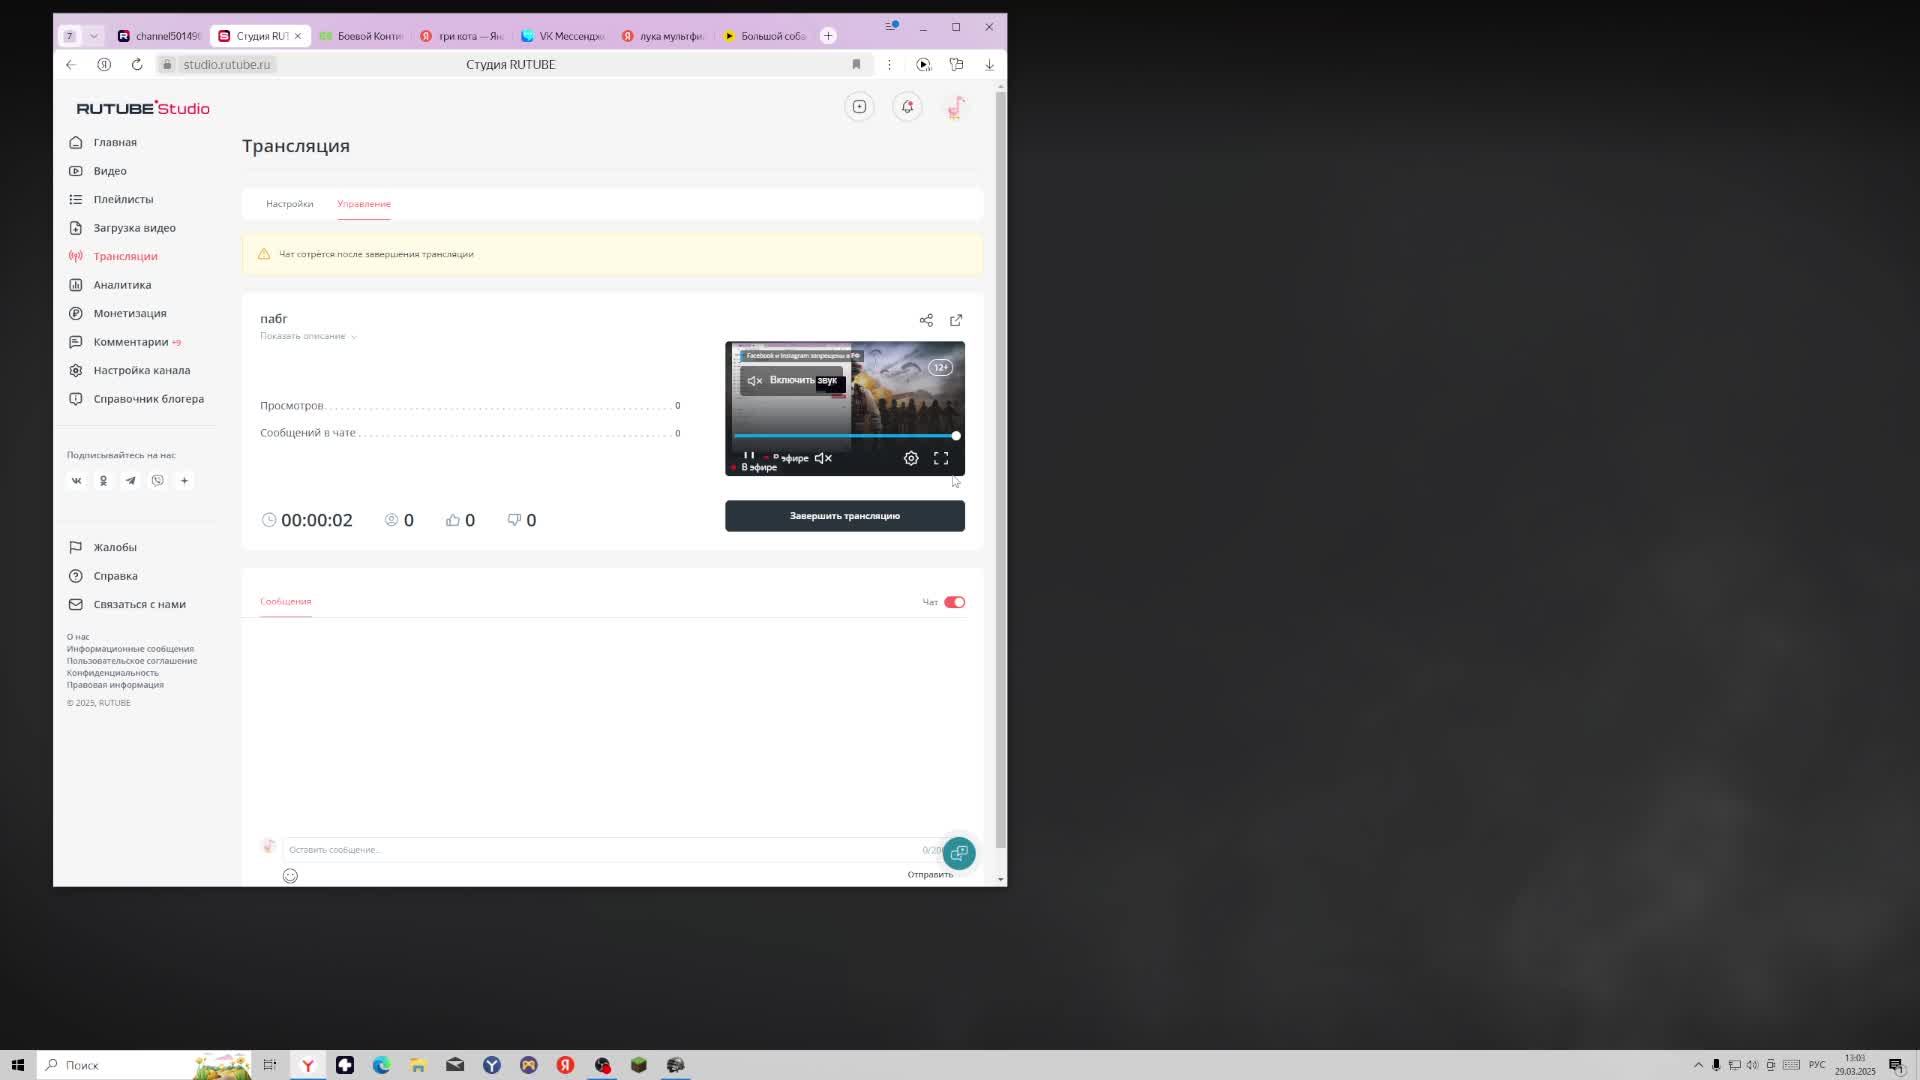This screenshot has width=1920, height=1080.
Task: Open player settings gear icon
Action: click(x=911, y=458)
